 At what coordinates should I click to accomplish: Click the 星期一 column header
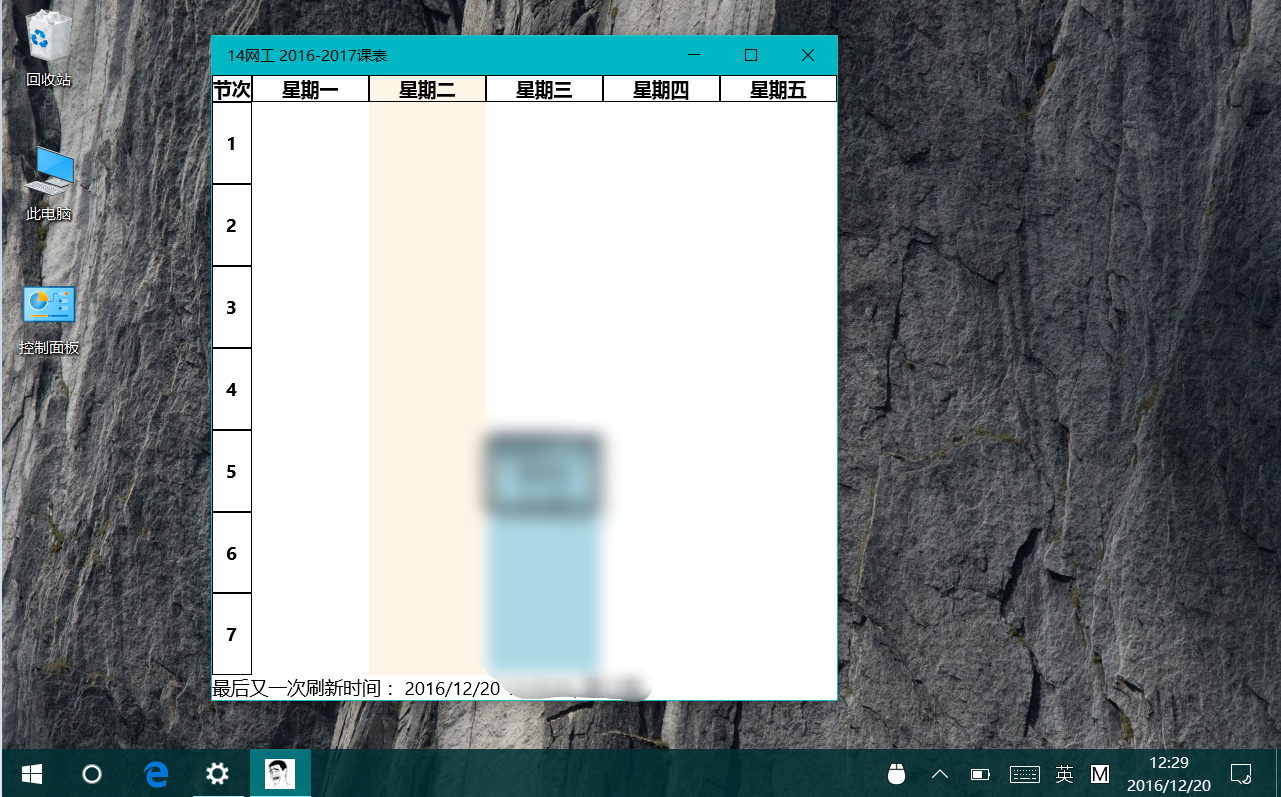pos(310,90)
